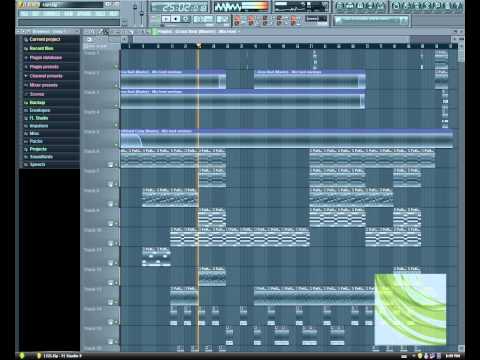This screenshot has height=360, width=480.
Task: Open the TOOLS menu
Action: coord(101,14)
